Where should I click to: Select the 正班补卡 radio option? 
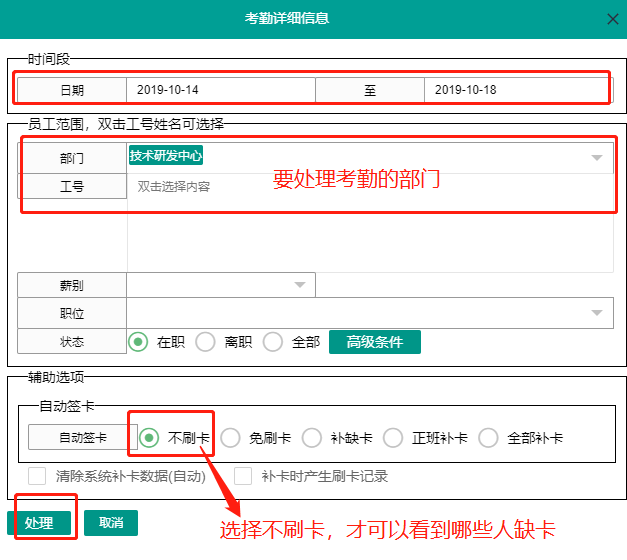393,438
